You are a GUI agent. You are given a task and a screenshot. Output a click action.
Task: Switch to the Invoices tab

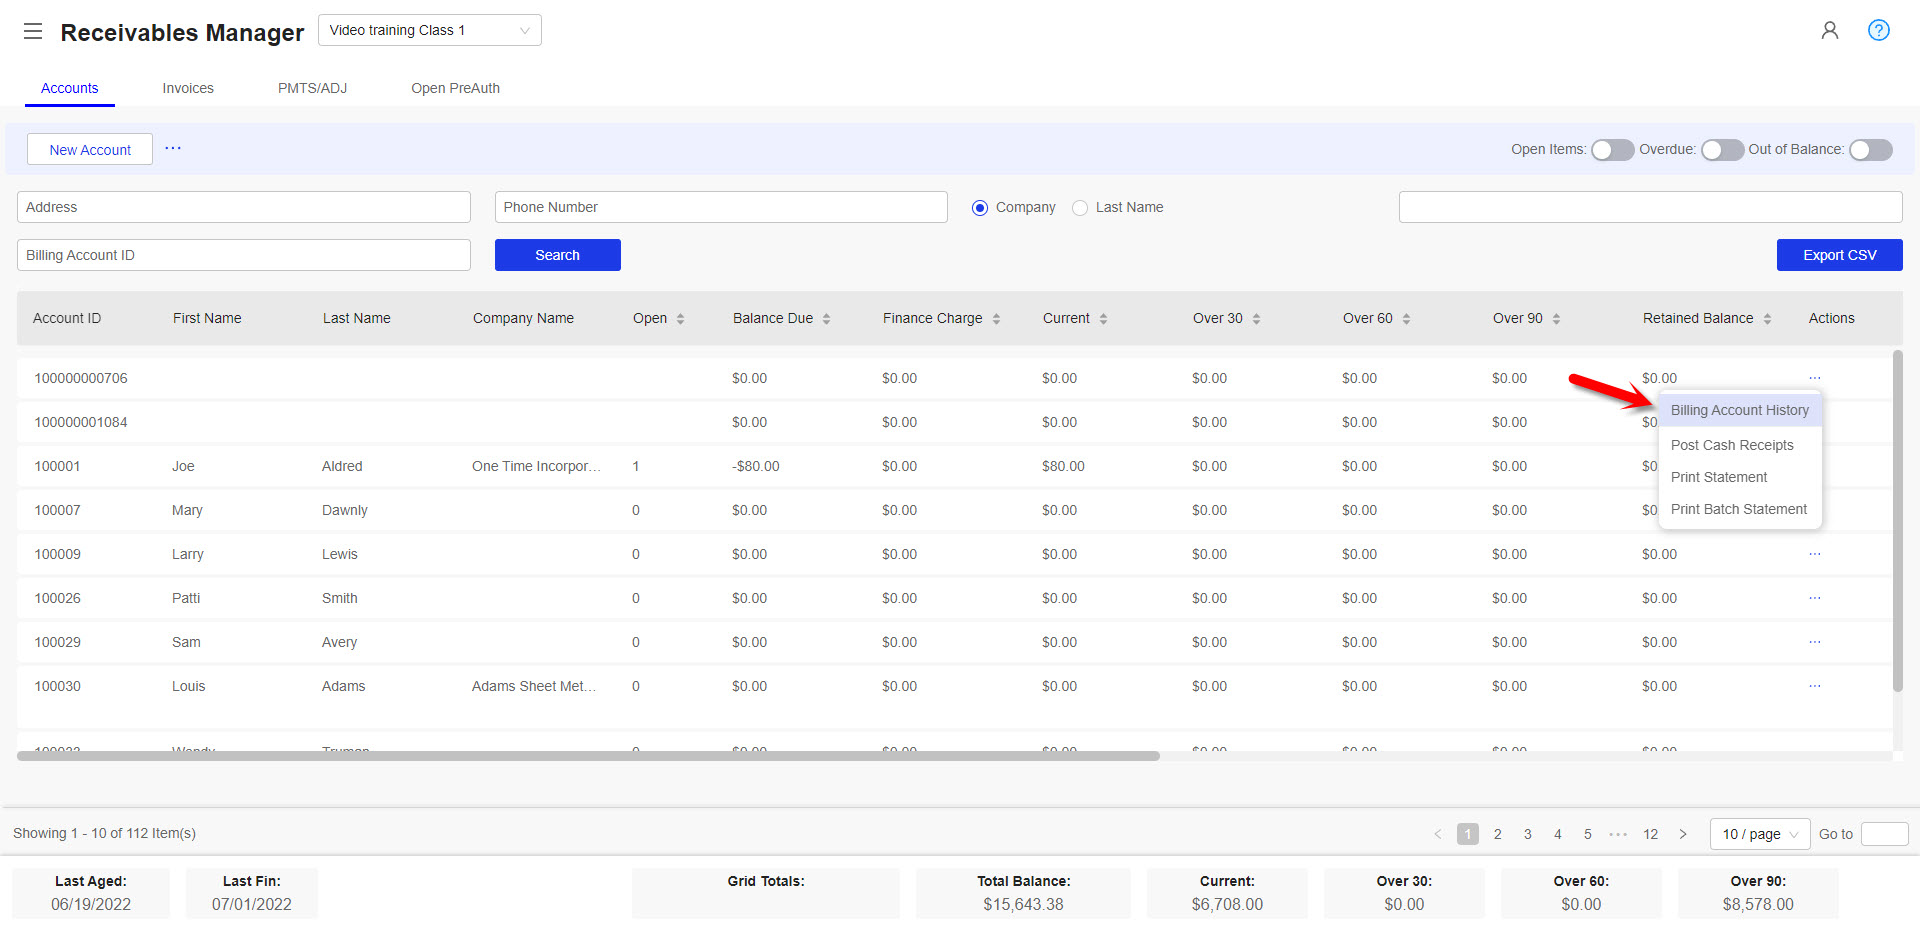point(188,88)
